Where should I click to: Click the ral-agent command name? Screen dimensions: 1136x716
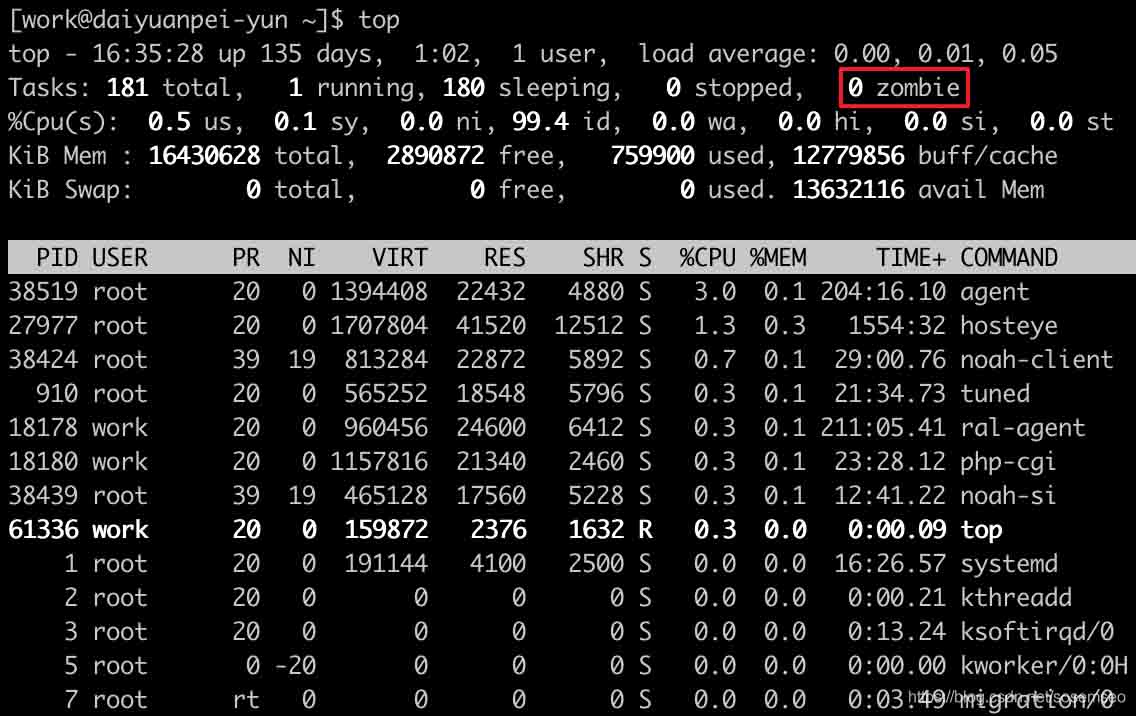tap(1022, 428)
